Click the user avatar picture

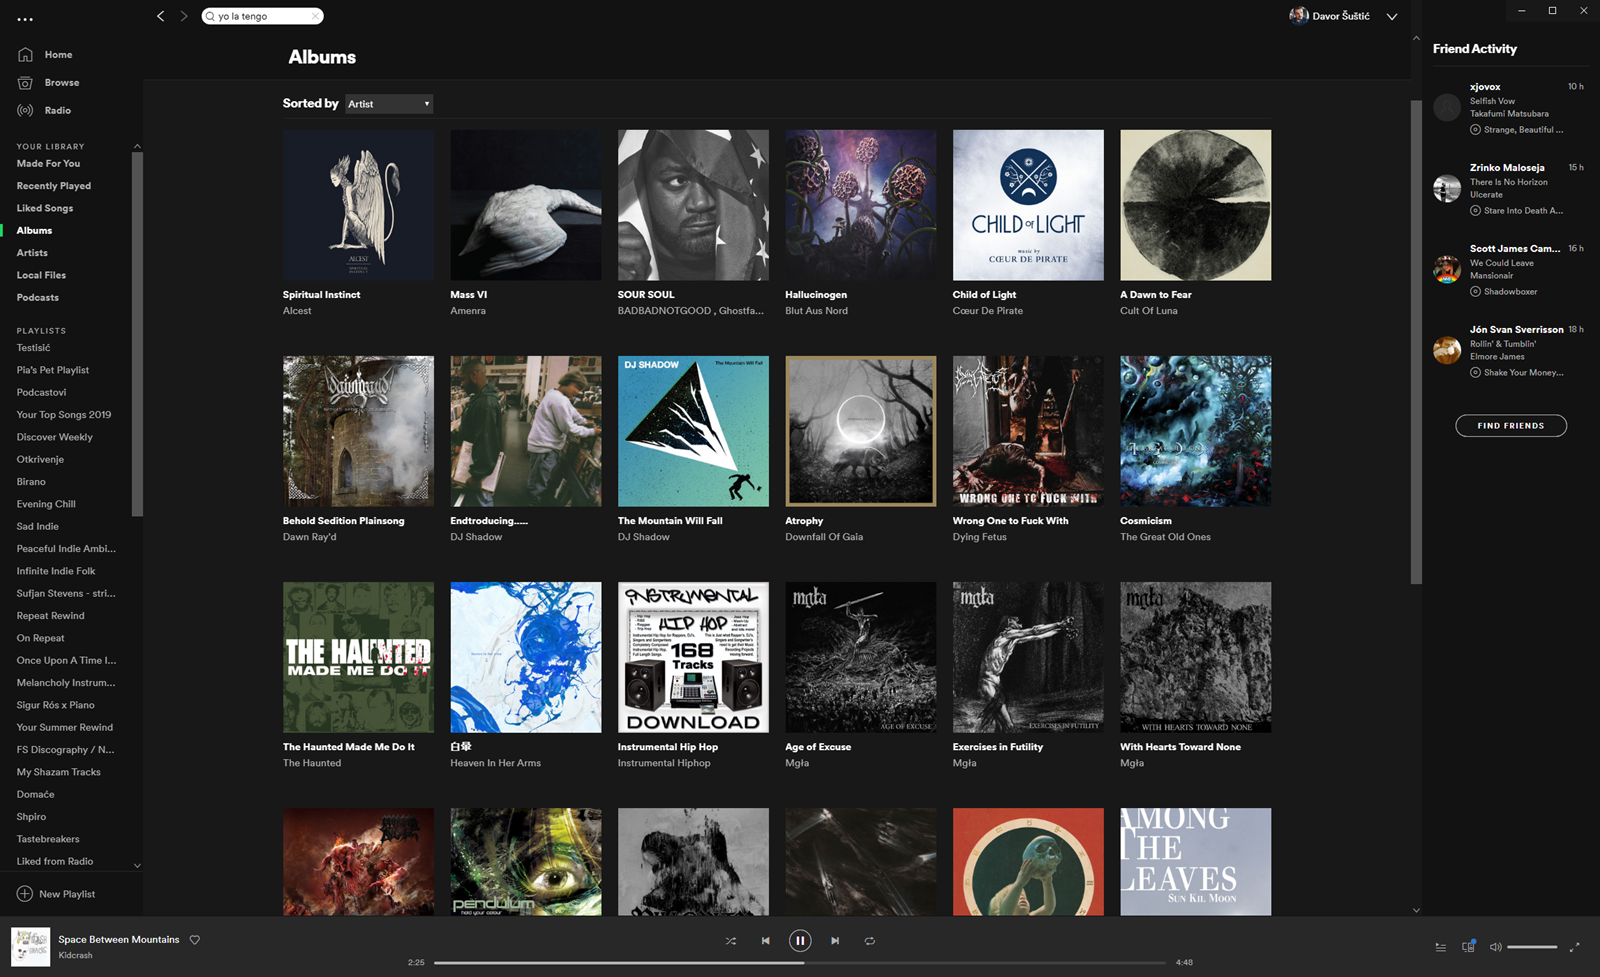[x=1298, y=16]
